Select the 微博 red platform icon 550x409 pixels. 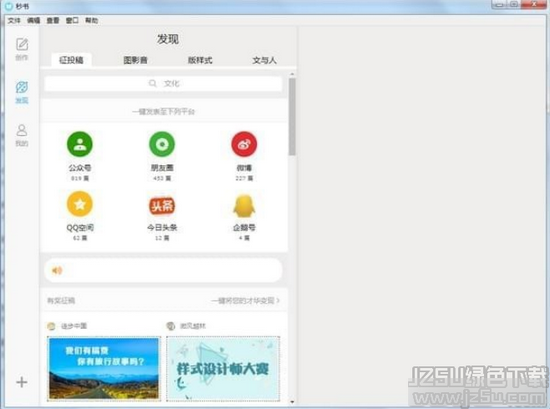point(244,144)
